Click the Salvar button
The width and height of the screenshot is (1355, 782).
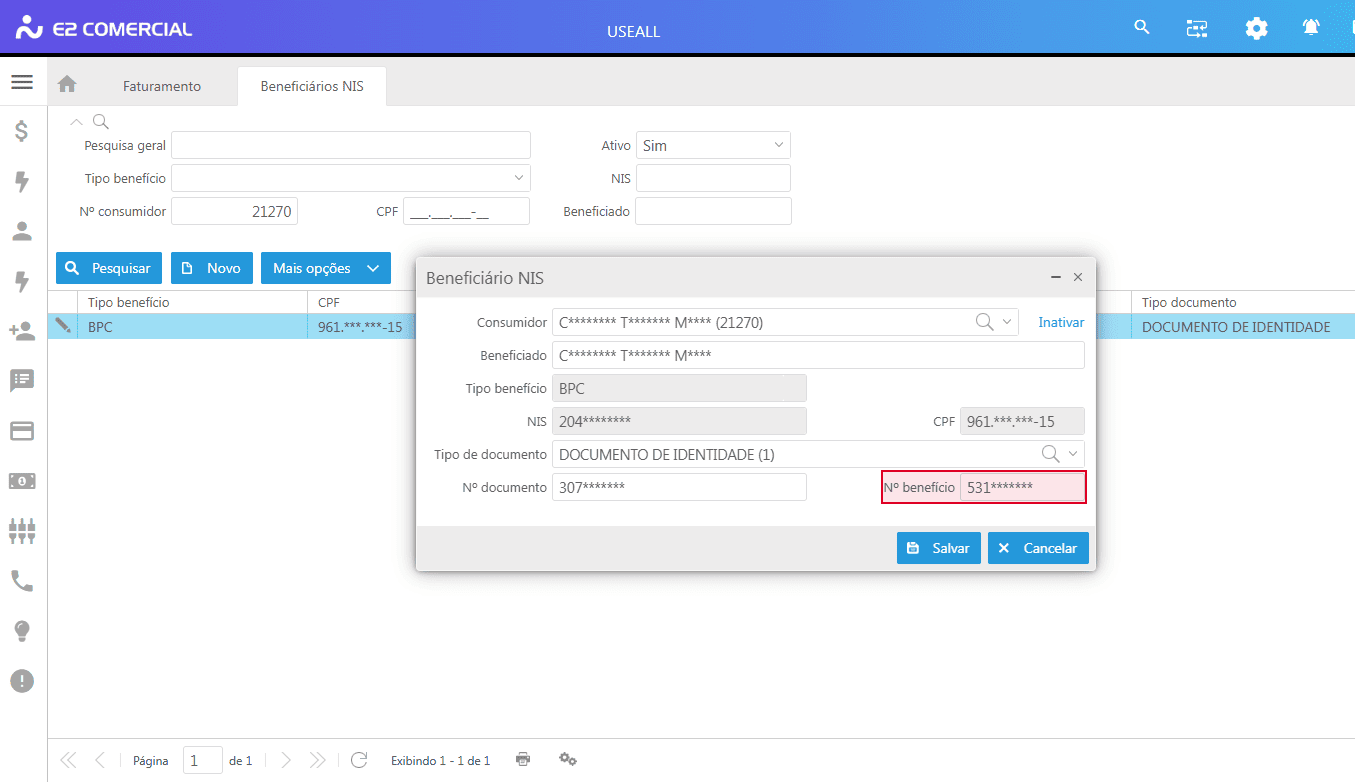coord(938,548)
